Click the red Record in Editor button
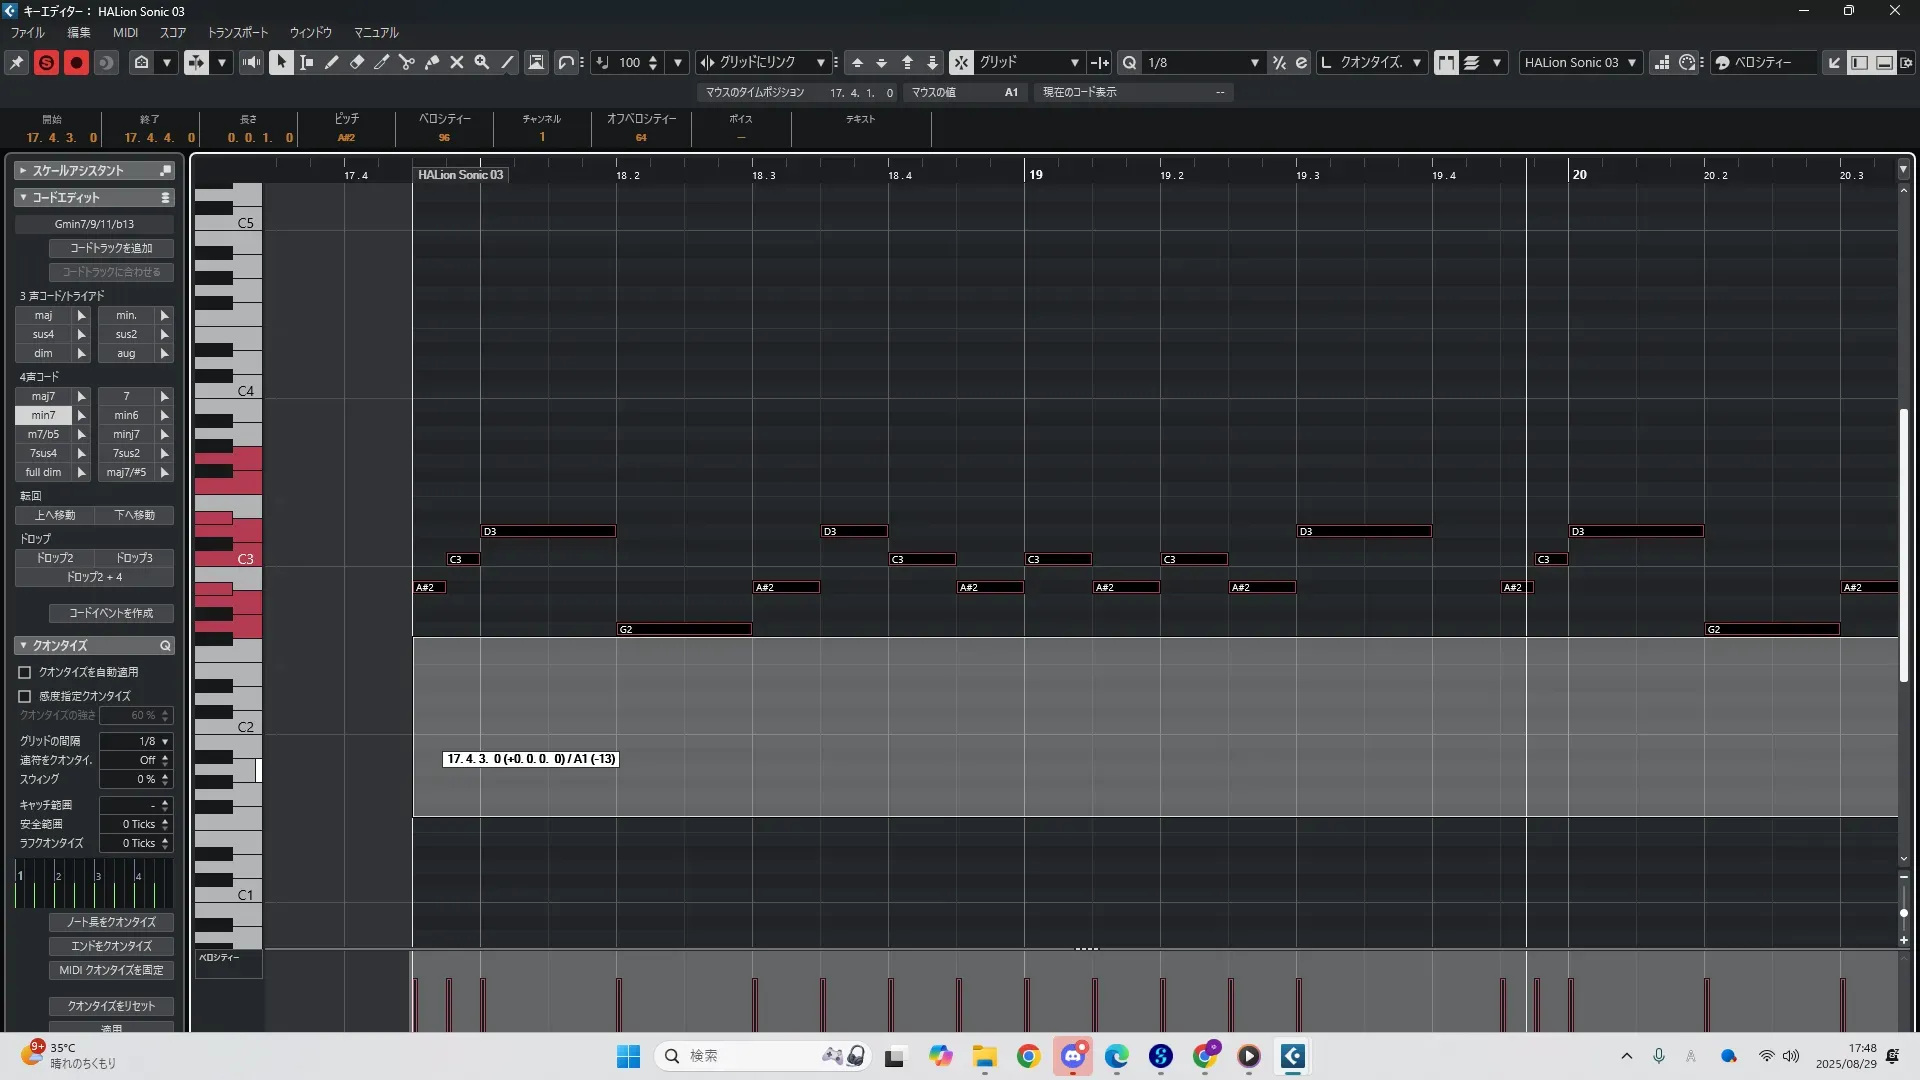Image resolution: width=1920 pixels, height=1080 pixels. click(x=76, y=62)
